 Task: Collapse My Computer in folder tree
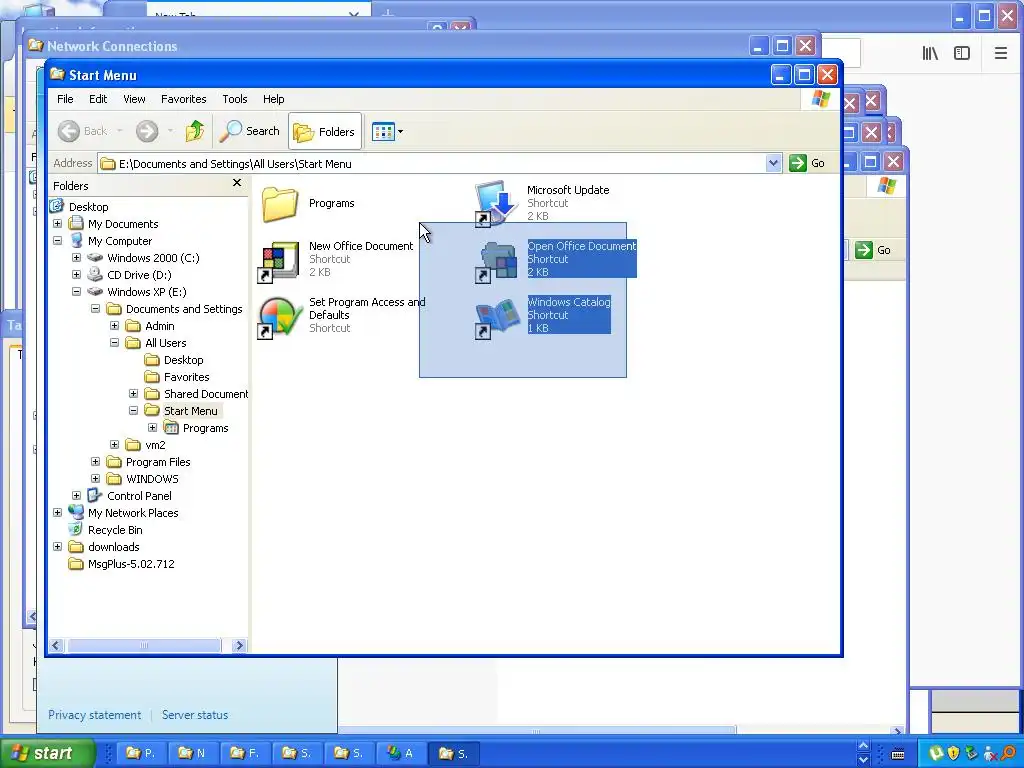tap(57, 241)
